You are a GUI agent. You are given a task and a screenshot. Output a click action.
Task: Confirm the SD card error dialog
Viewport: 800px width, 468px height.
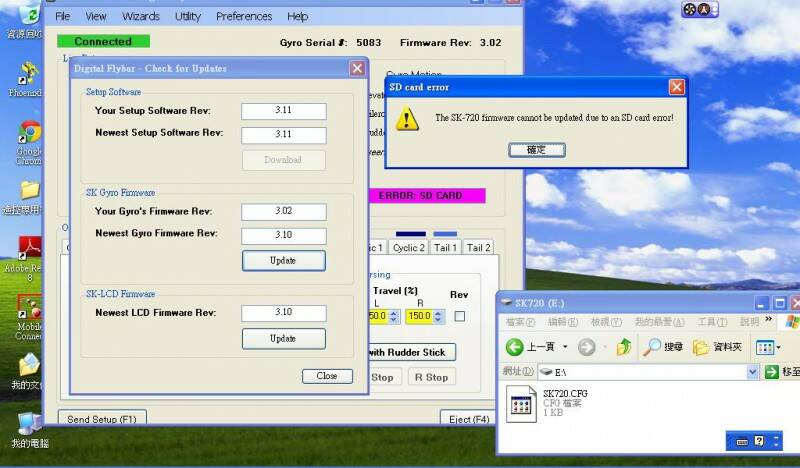[x=537, y=150]
